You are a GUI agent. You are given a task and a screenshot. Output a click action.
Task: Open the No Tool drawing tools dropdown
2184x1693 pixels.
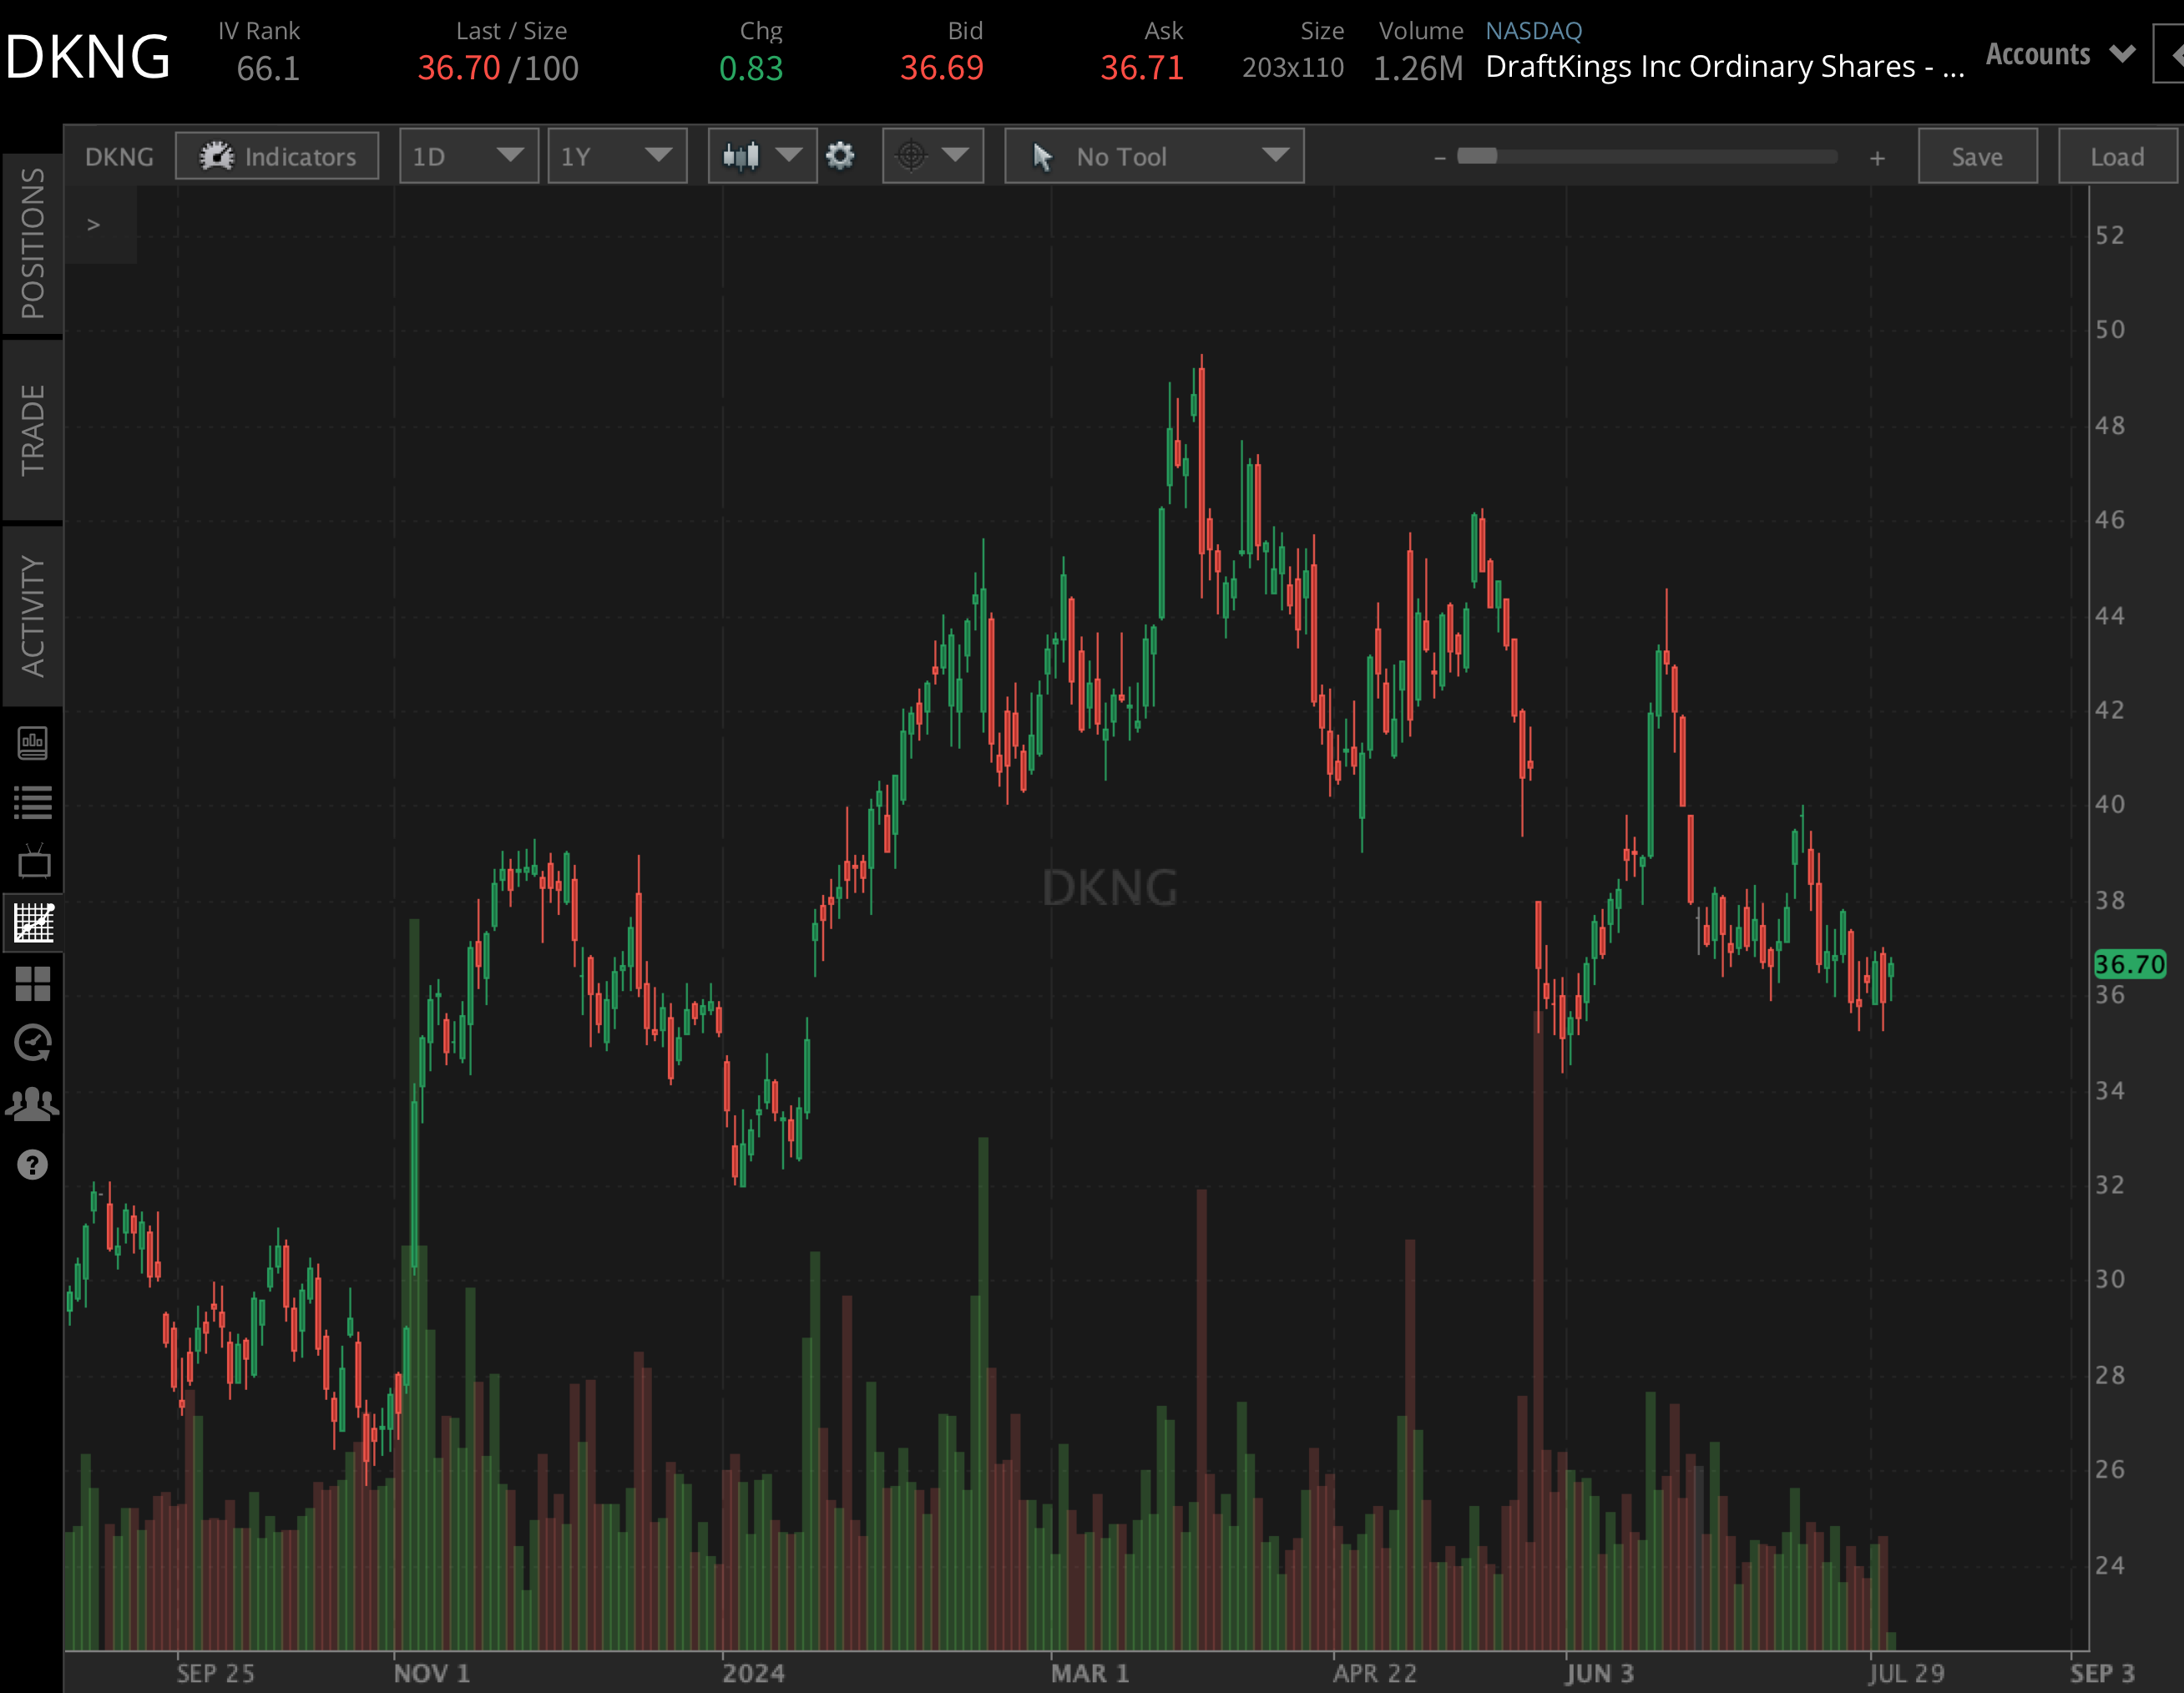pyautogui.click(x=1154, y=156)
